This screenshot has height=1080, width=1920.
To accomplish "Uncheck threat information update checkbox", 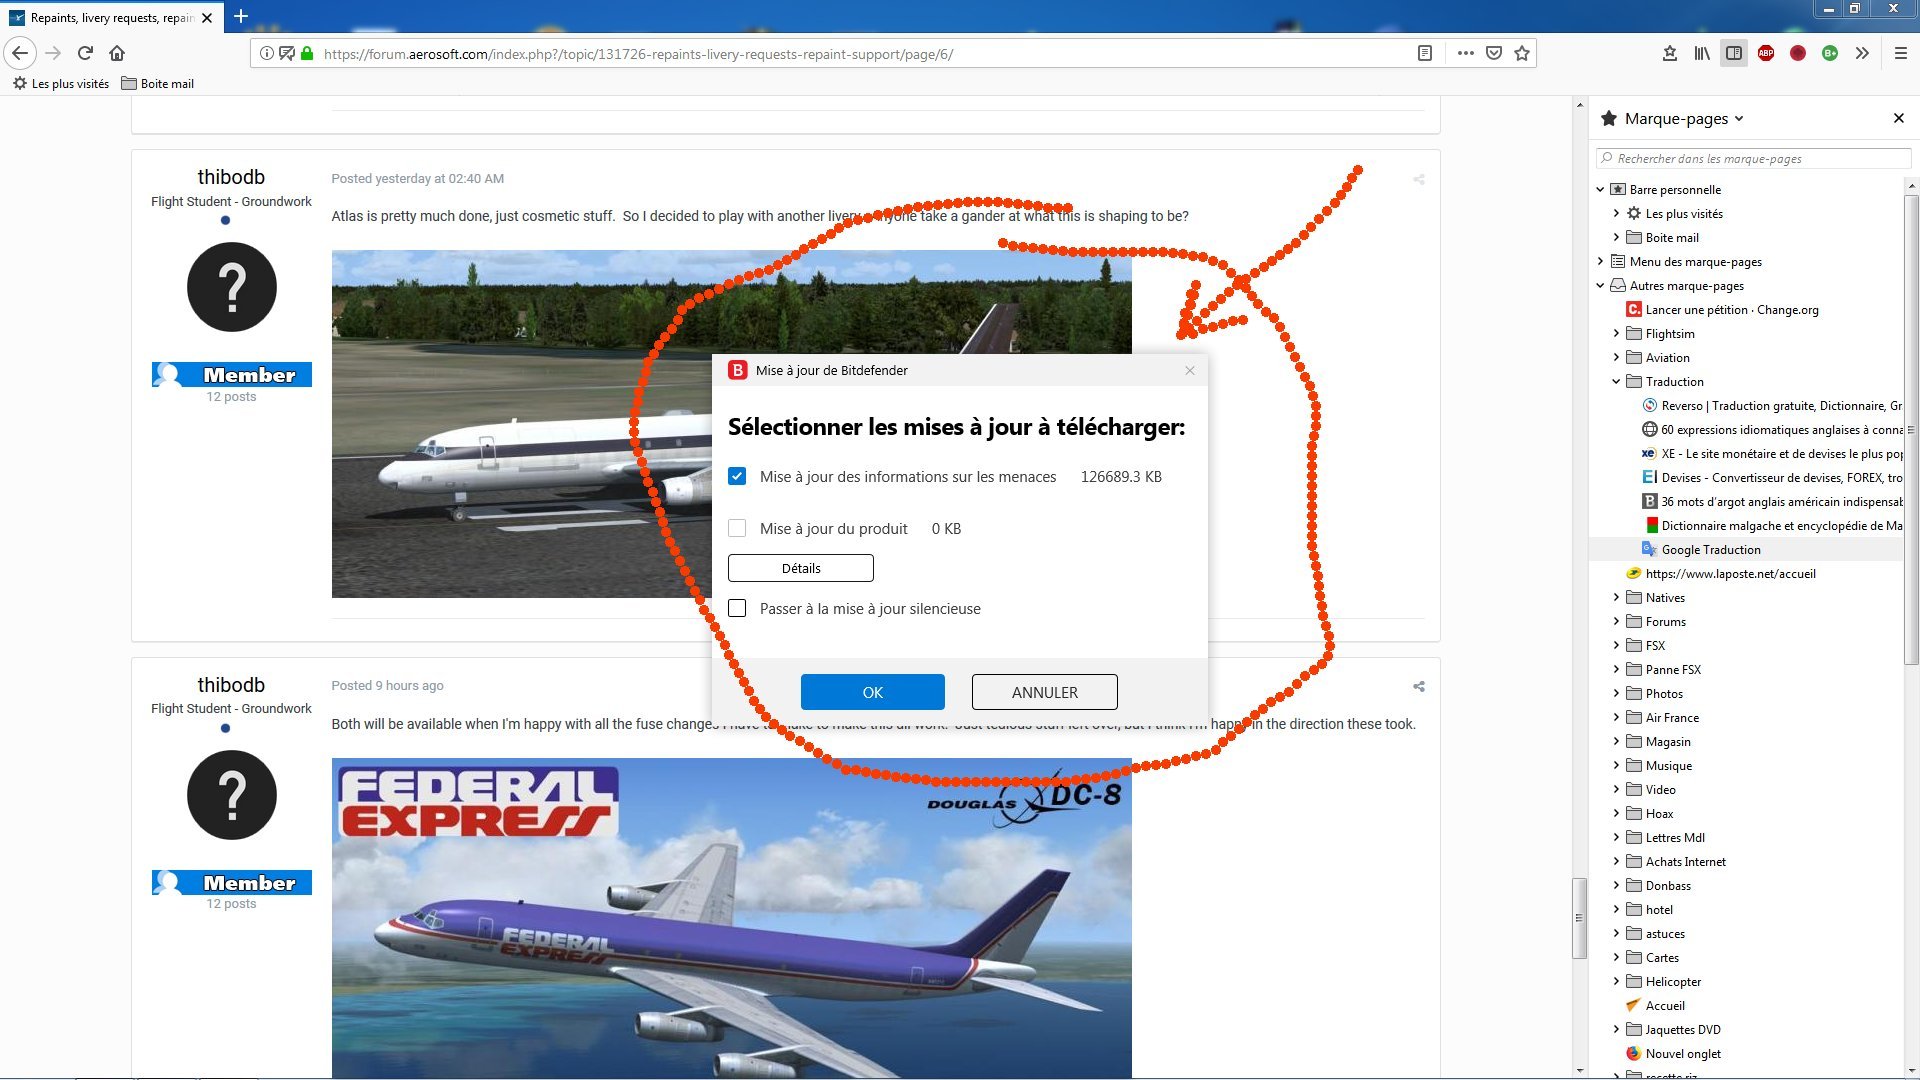I will pyautogui.click(x=737, y=477).
